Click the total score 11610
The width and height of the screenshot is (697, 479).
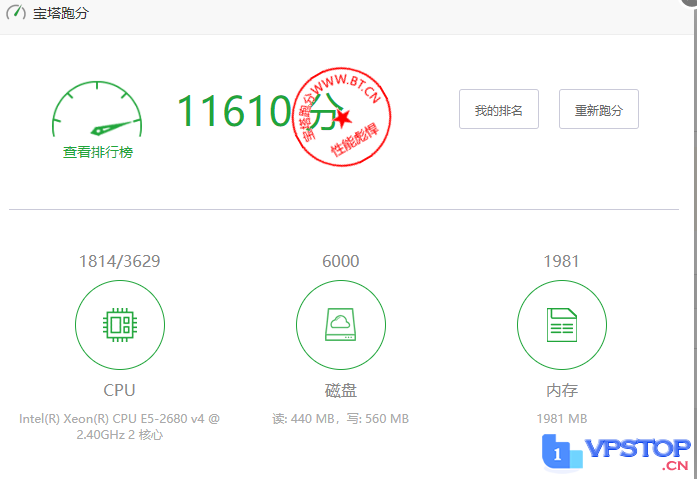[234, 111]
